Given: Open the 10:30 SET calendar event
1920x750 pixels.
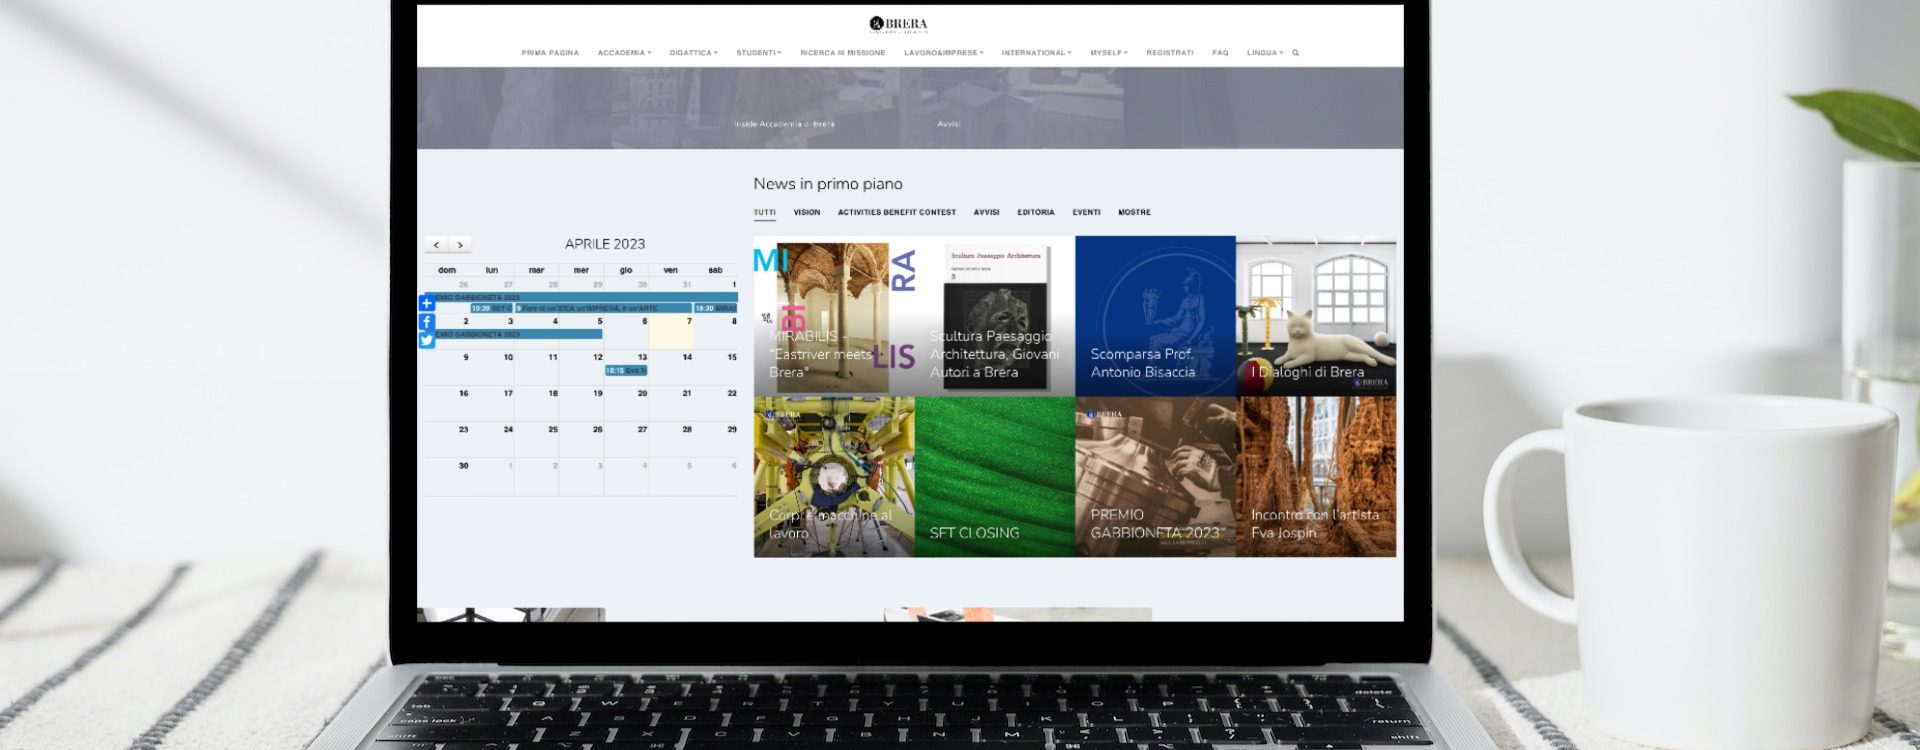Looking at the screenshot, I should (491, 308).
